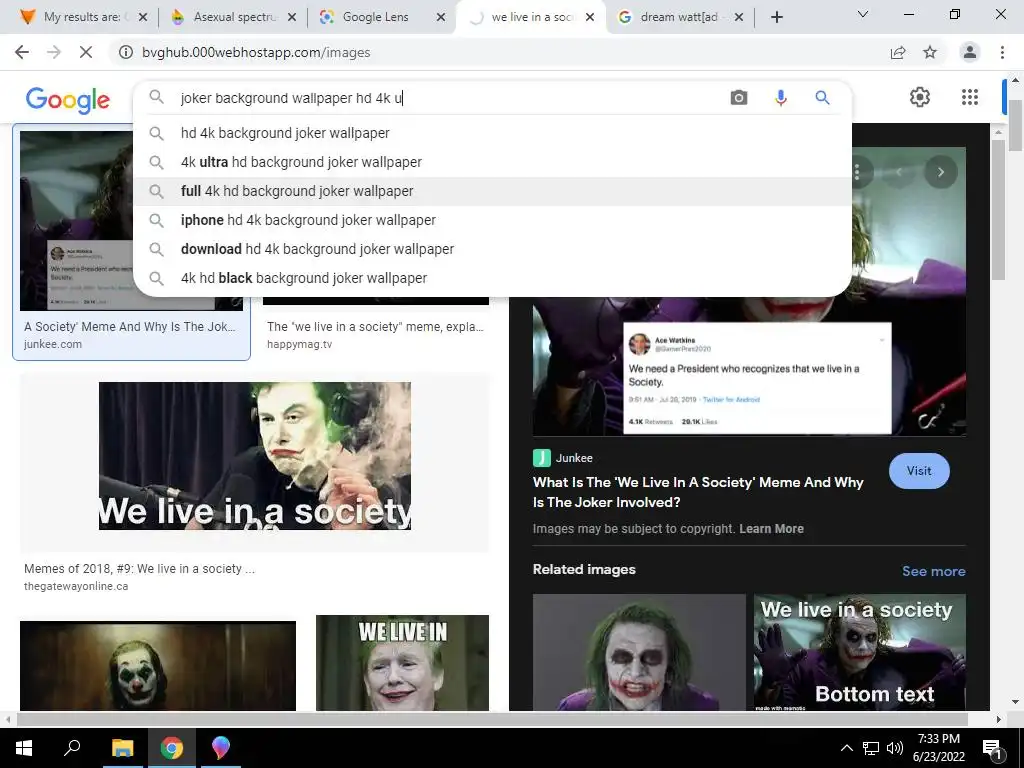Image resolution: width=1024 pixels, height=768 pixels.
Task: Open Windows Start menu
Action: pyautogui.click(x=24, y=748)
